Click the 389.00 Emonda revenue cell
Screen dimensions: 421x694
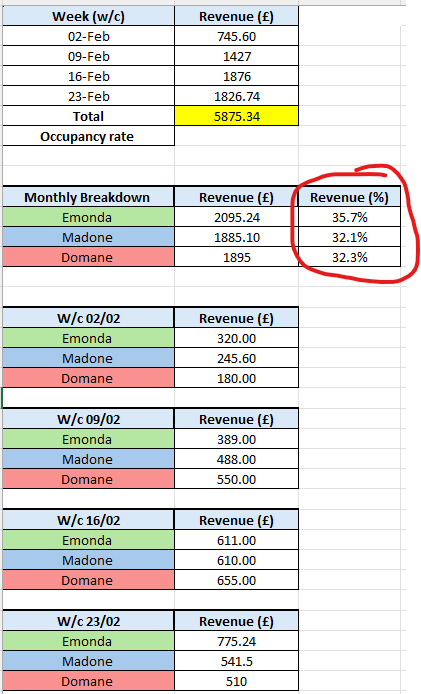coord(236,439)
